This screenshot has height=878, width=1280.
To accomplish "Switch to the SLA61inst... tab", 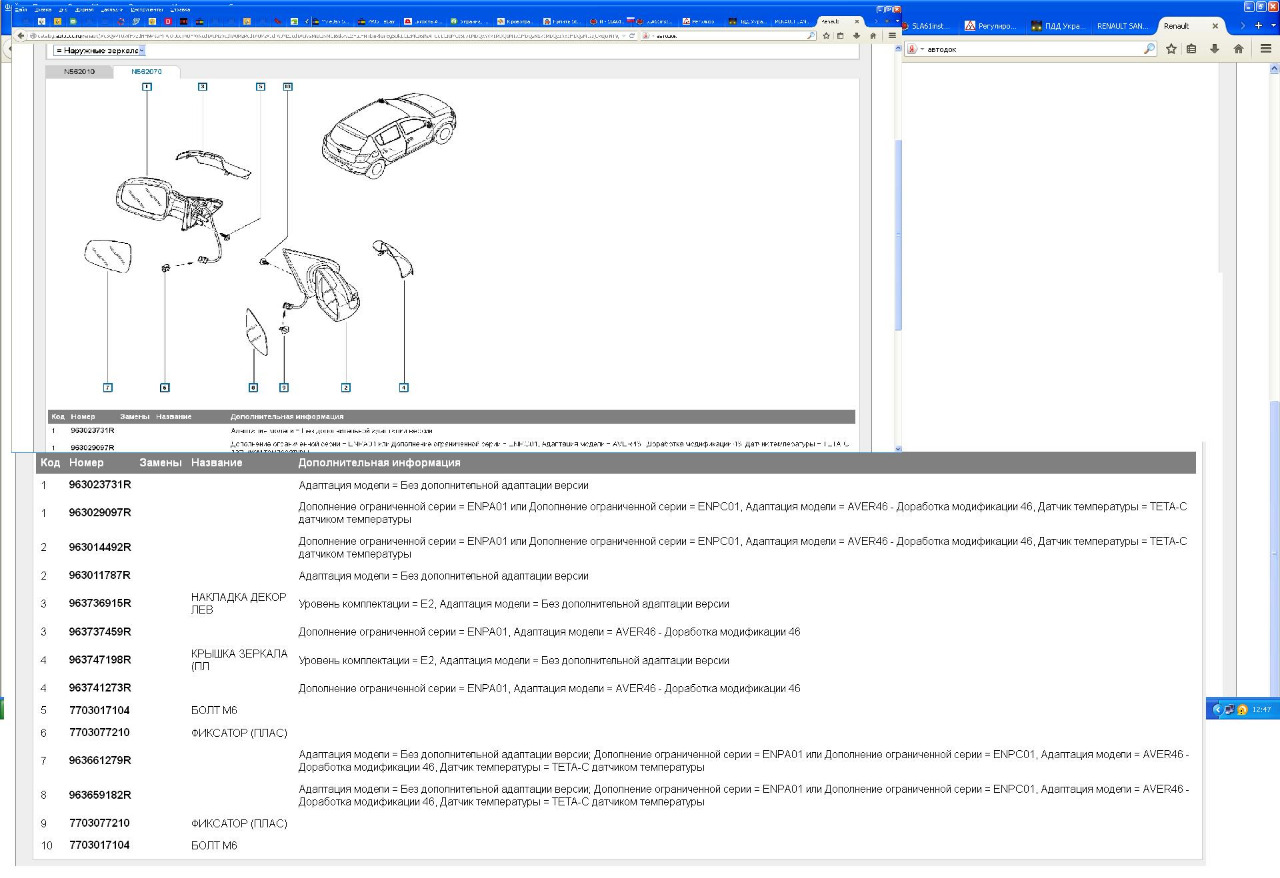I will click(928, 26).
